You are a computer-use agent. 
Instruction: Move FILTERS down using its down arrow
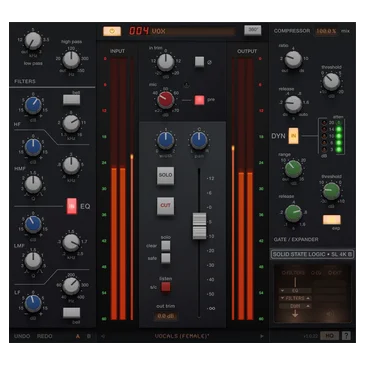(x=282, y=298)
